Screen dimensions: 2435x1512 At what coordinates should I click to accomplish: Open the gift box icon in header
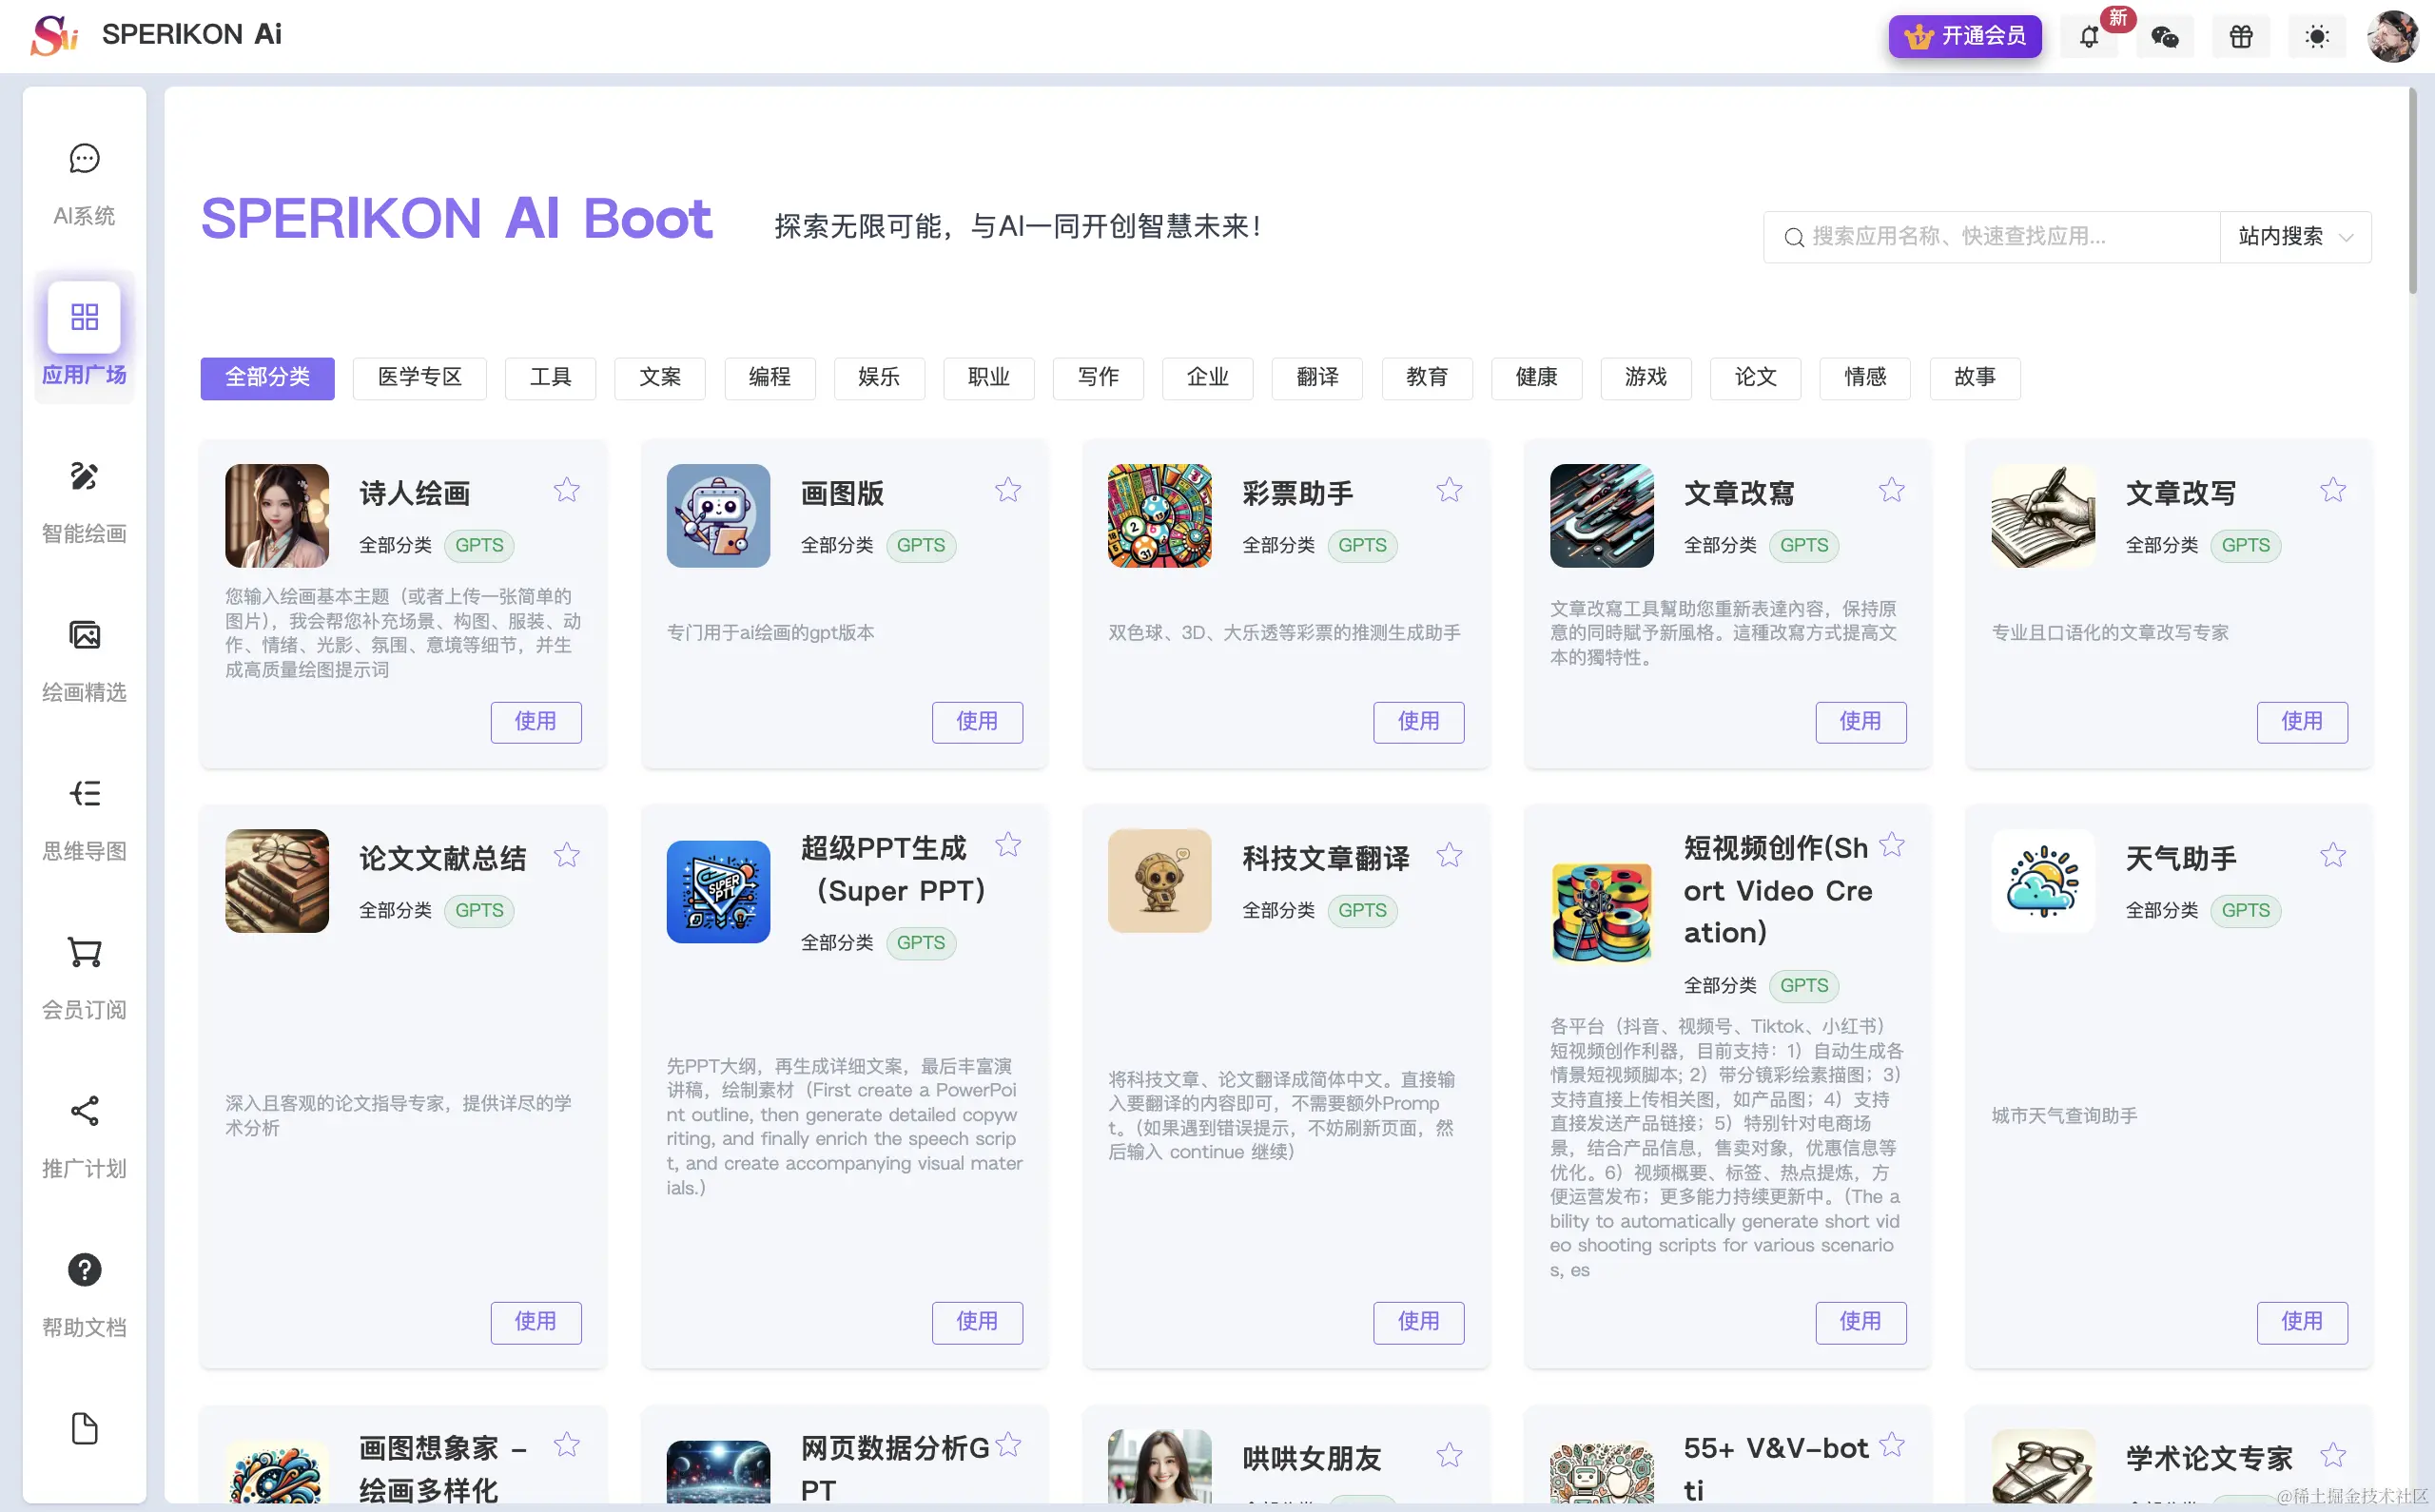[2241, 37]
